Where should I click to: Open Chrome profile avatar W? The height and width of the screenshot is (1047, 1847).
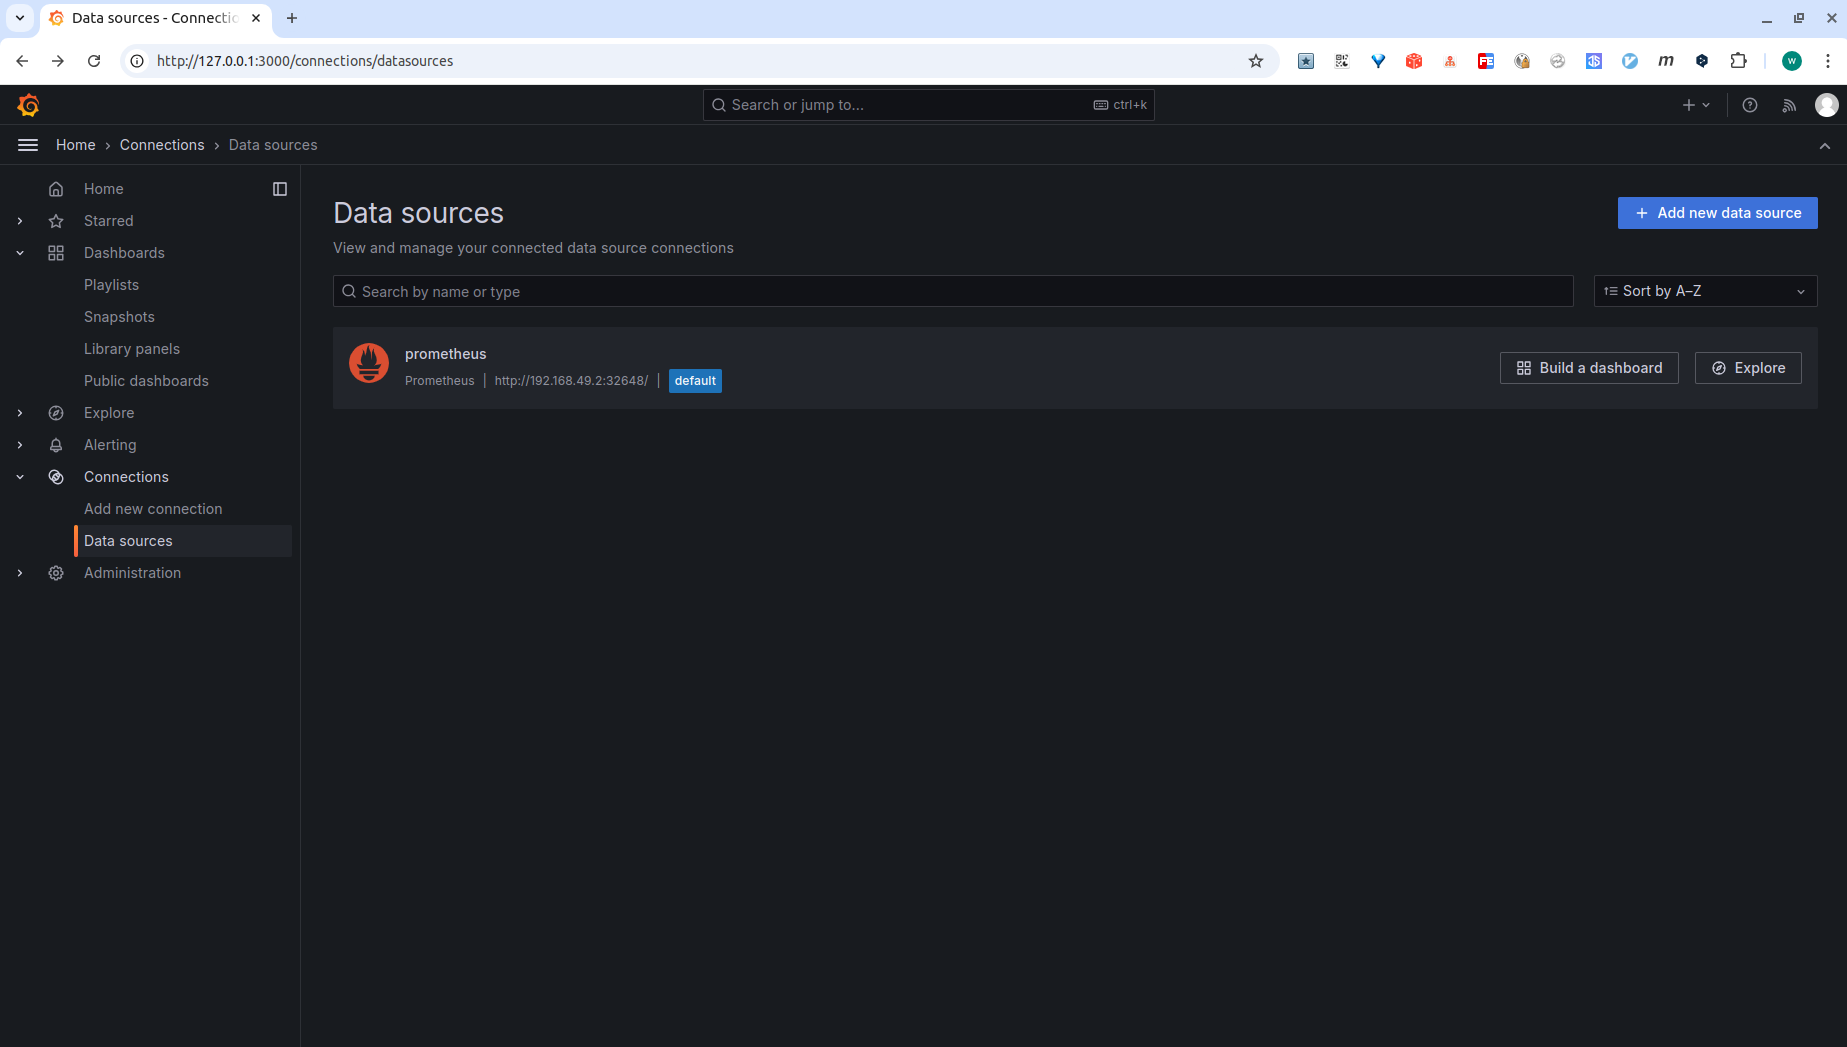point(1792,61)
